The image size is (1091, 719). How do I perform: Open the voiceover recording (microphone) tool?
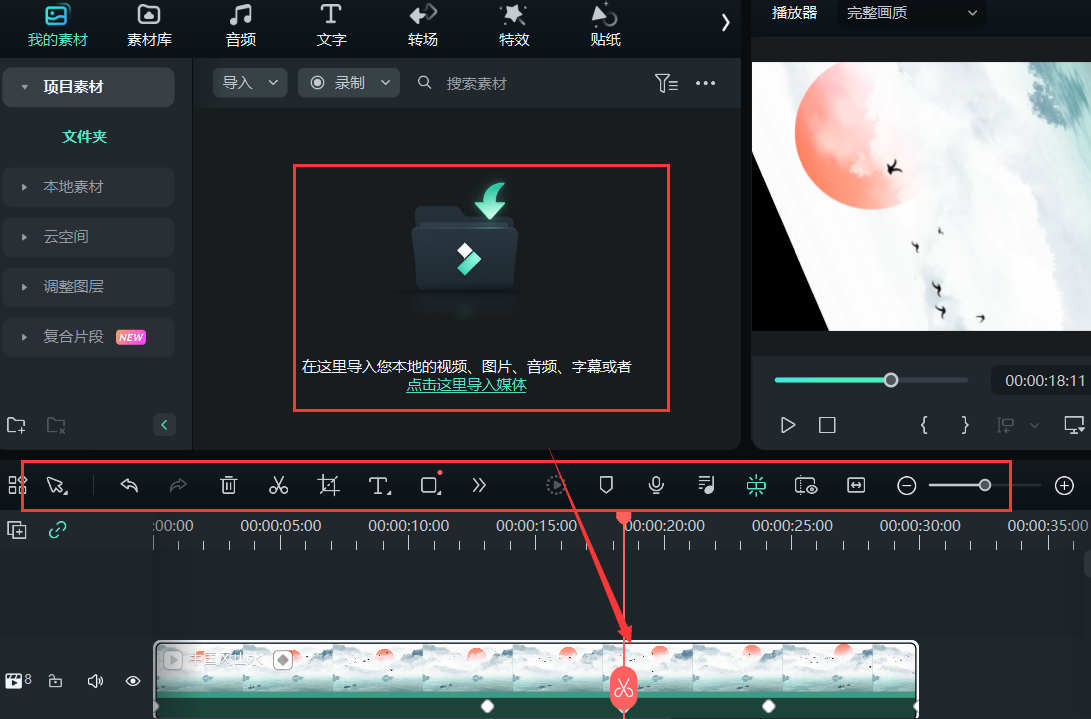click(656, 485)
